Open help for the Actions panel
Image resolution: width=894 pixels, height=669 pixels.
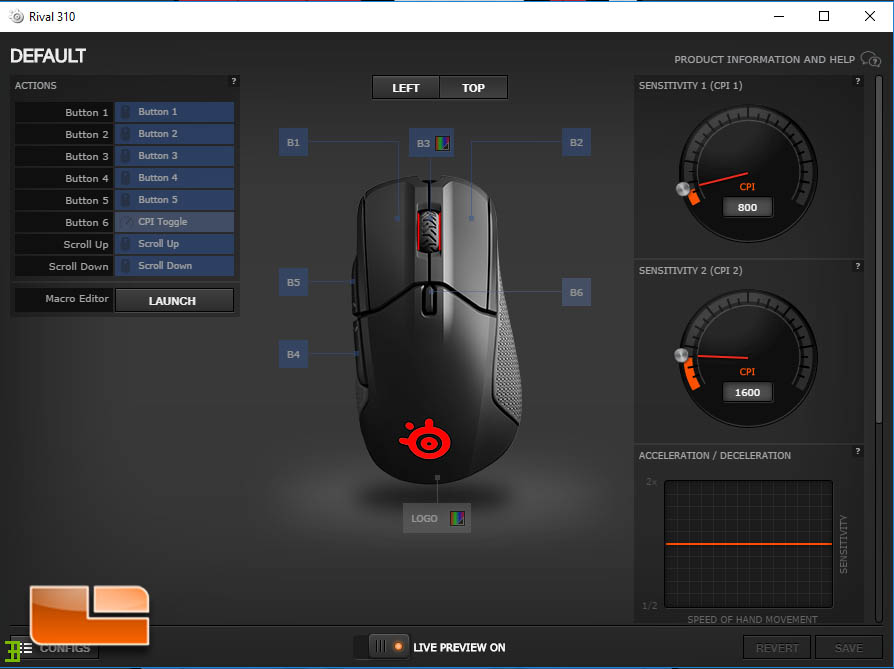(233, 81)
